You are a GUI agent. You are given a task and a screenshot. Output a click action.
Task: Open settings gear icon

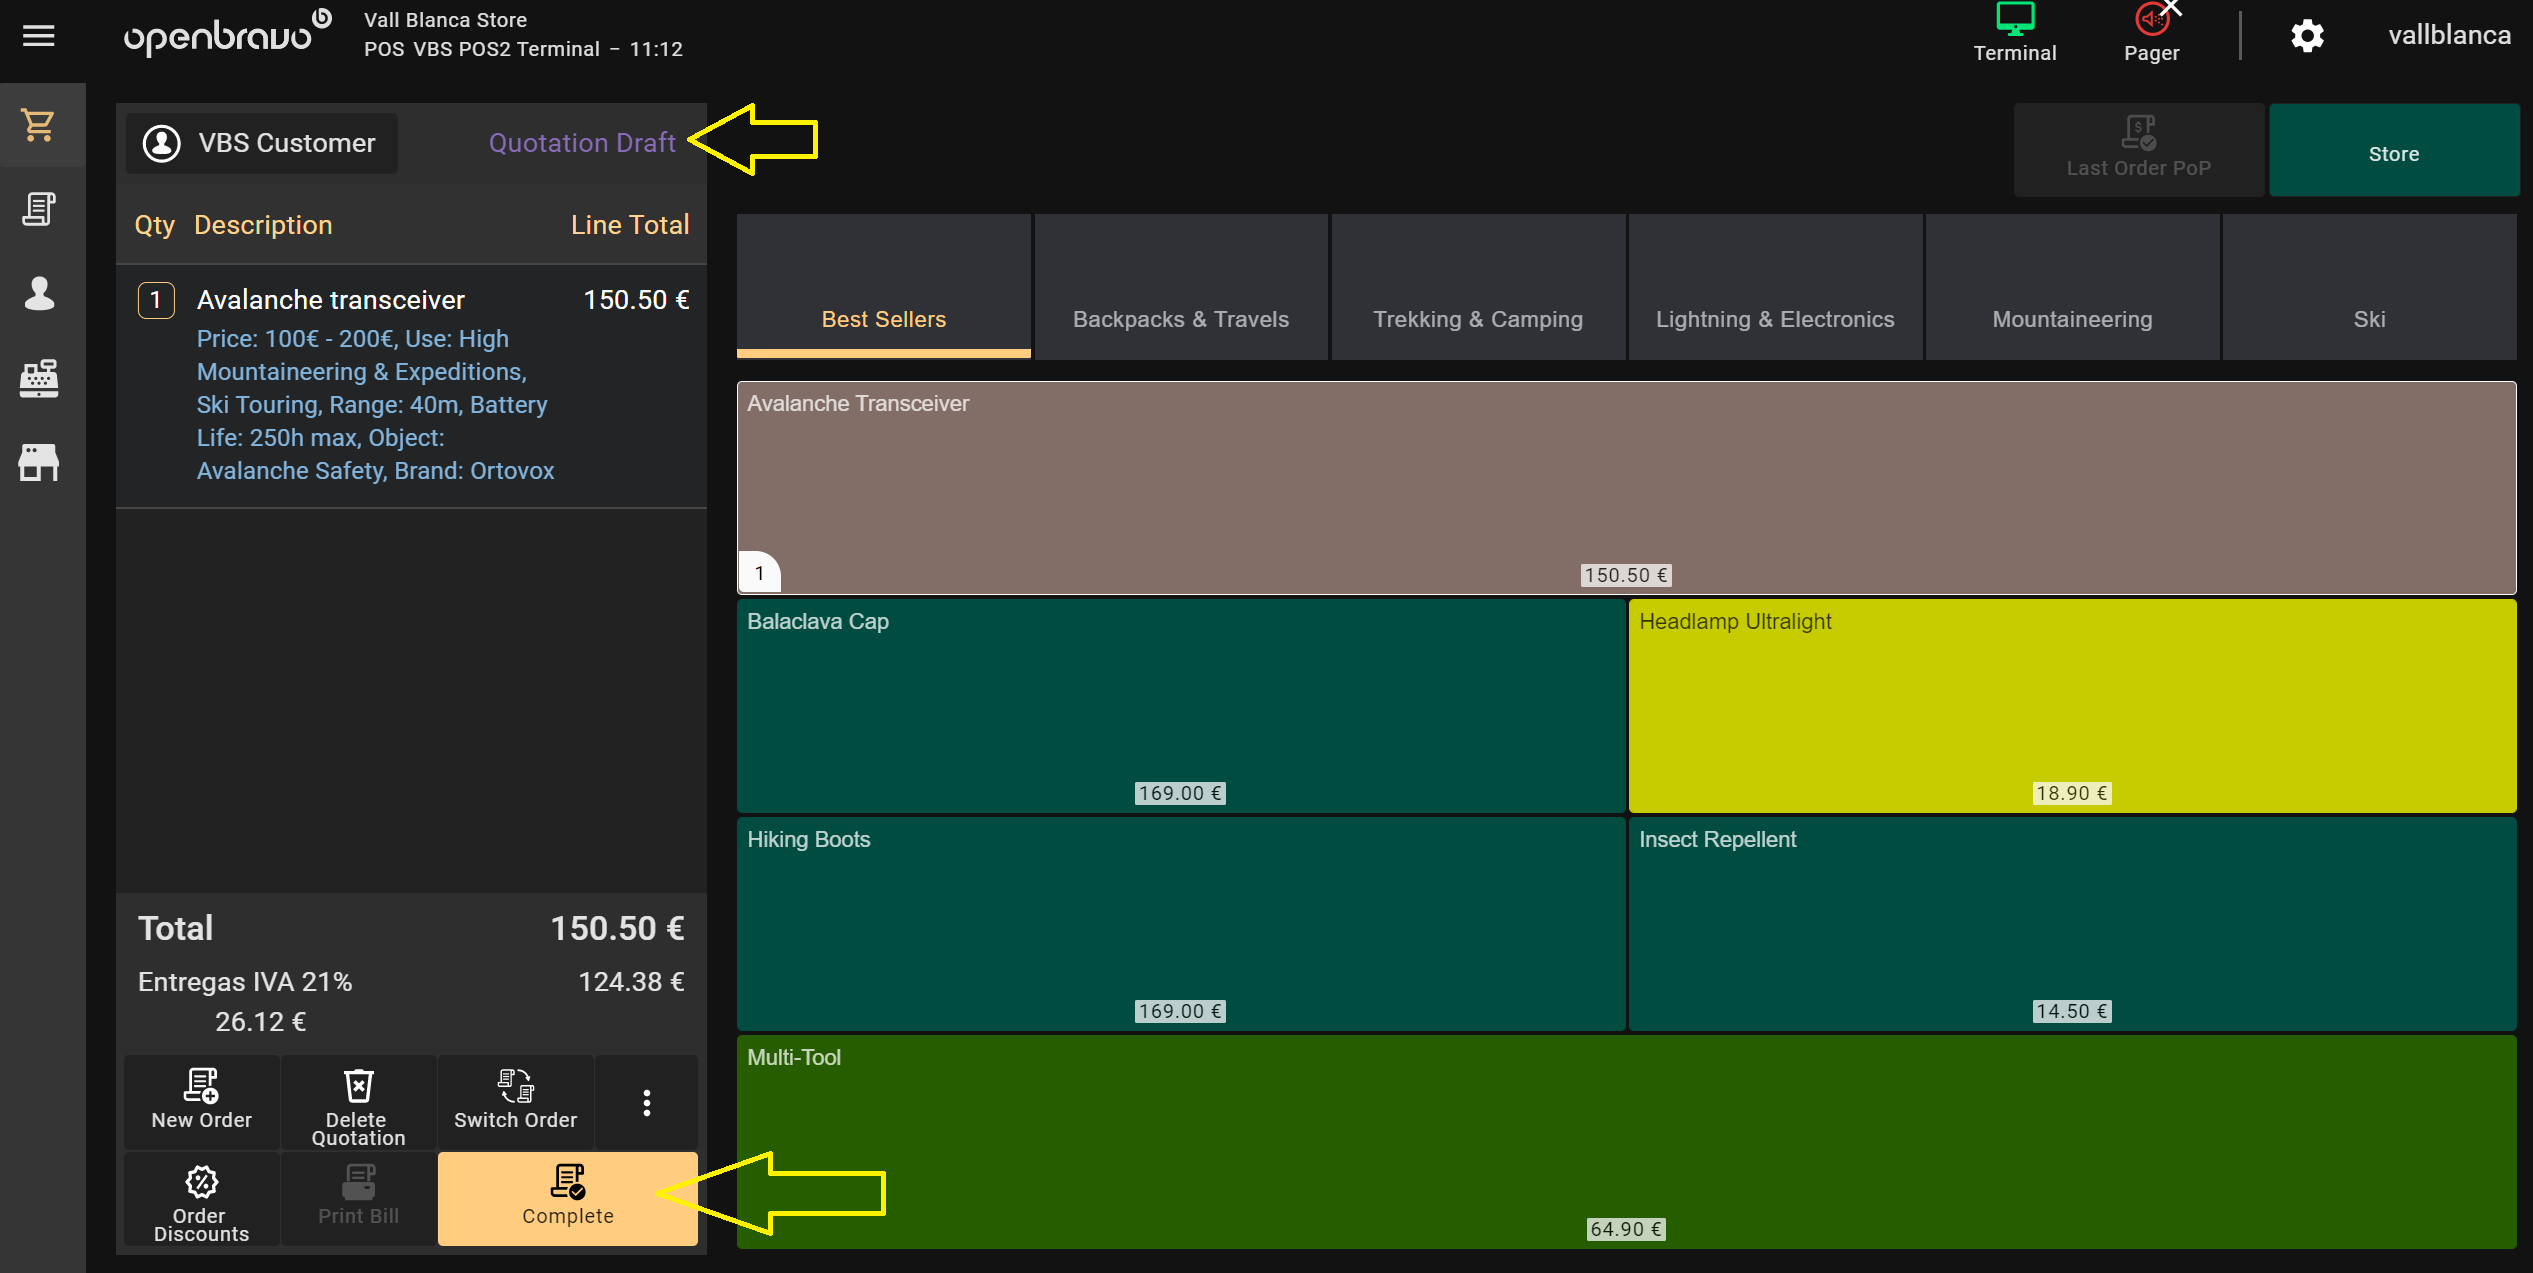coord(2307,36)
